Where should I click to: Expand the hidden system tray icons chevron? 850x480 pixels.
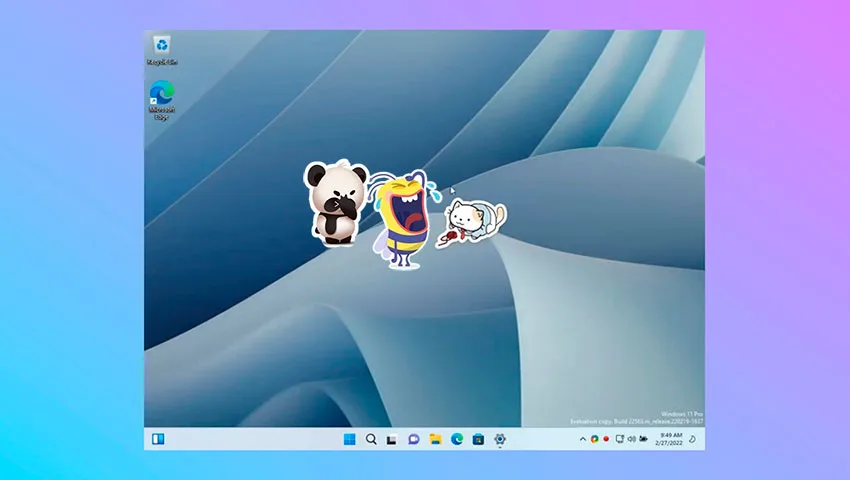coord(583,439)
